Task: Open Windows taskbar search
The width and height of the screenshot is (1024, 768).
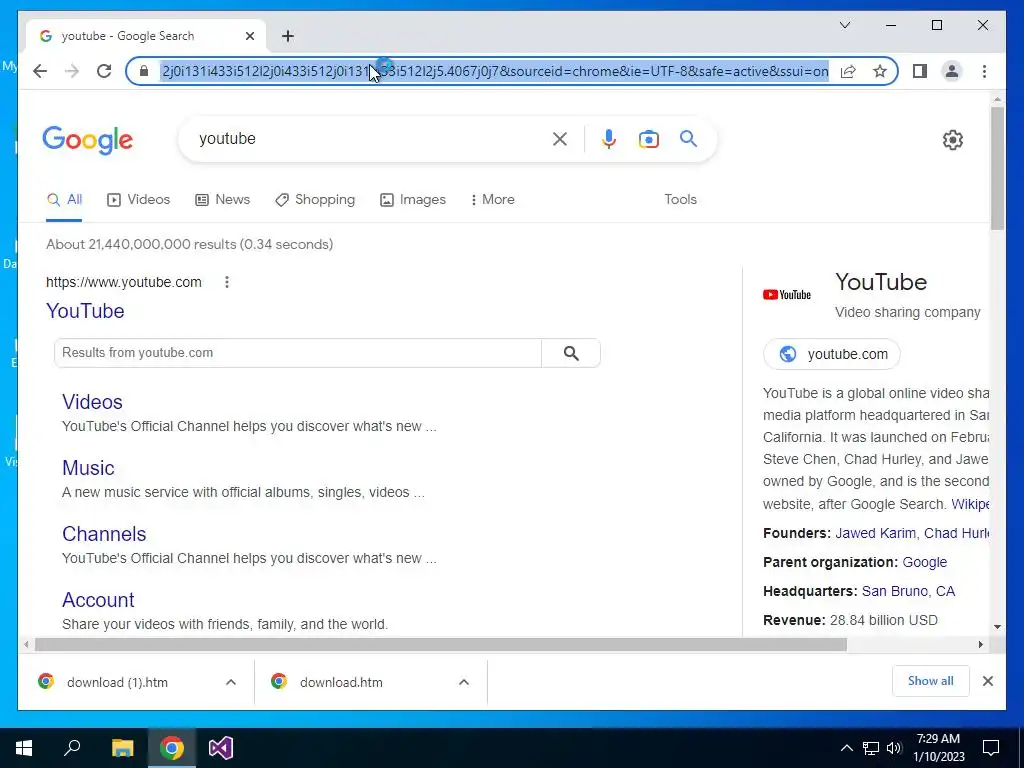Action: pos(72,748)
